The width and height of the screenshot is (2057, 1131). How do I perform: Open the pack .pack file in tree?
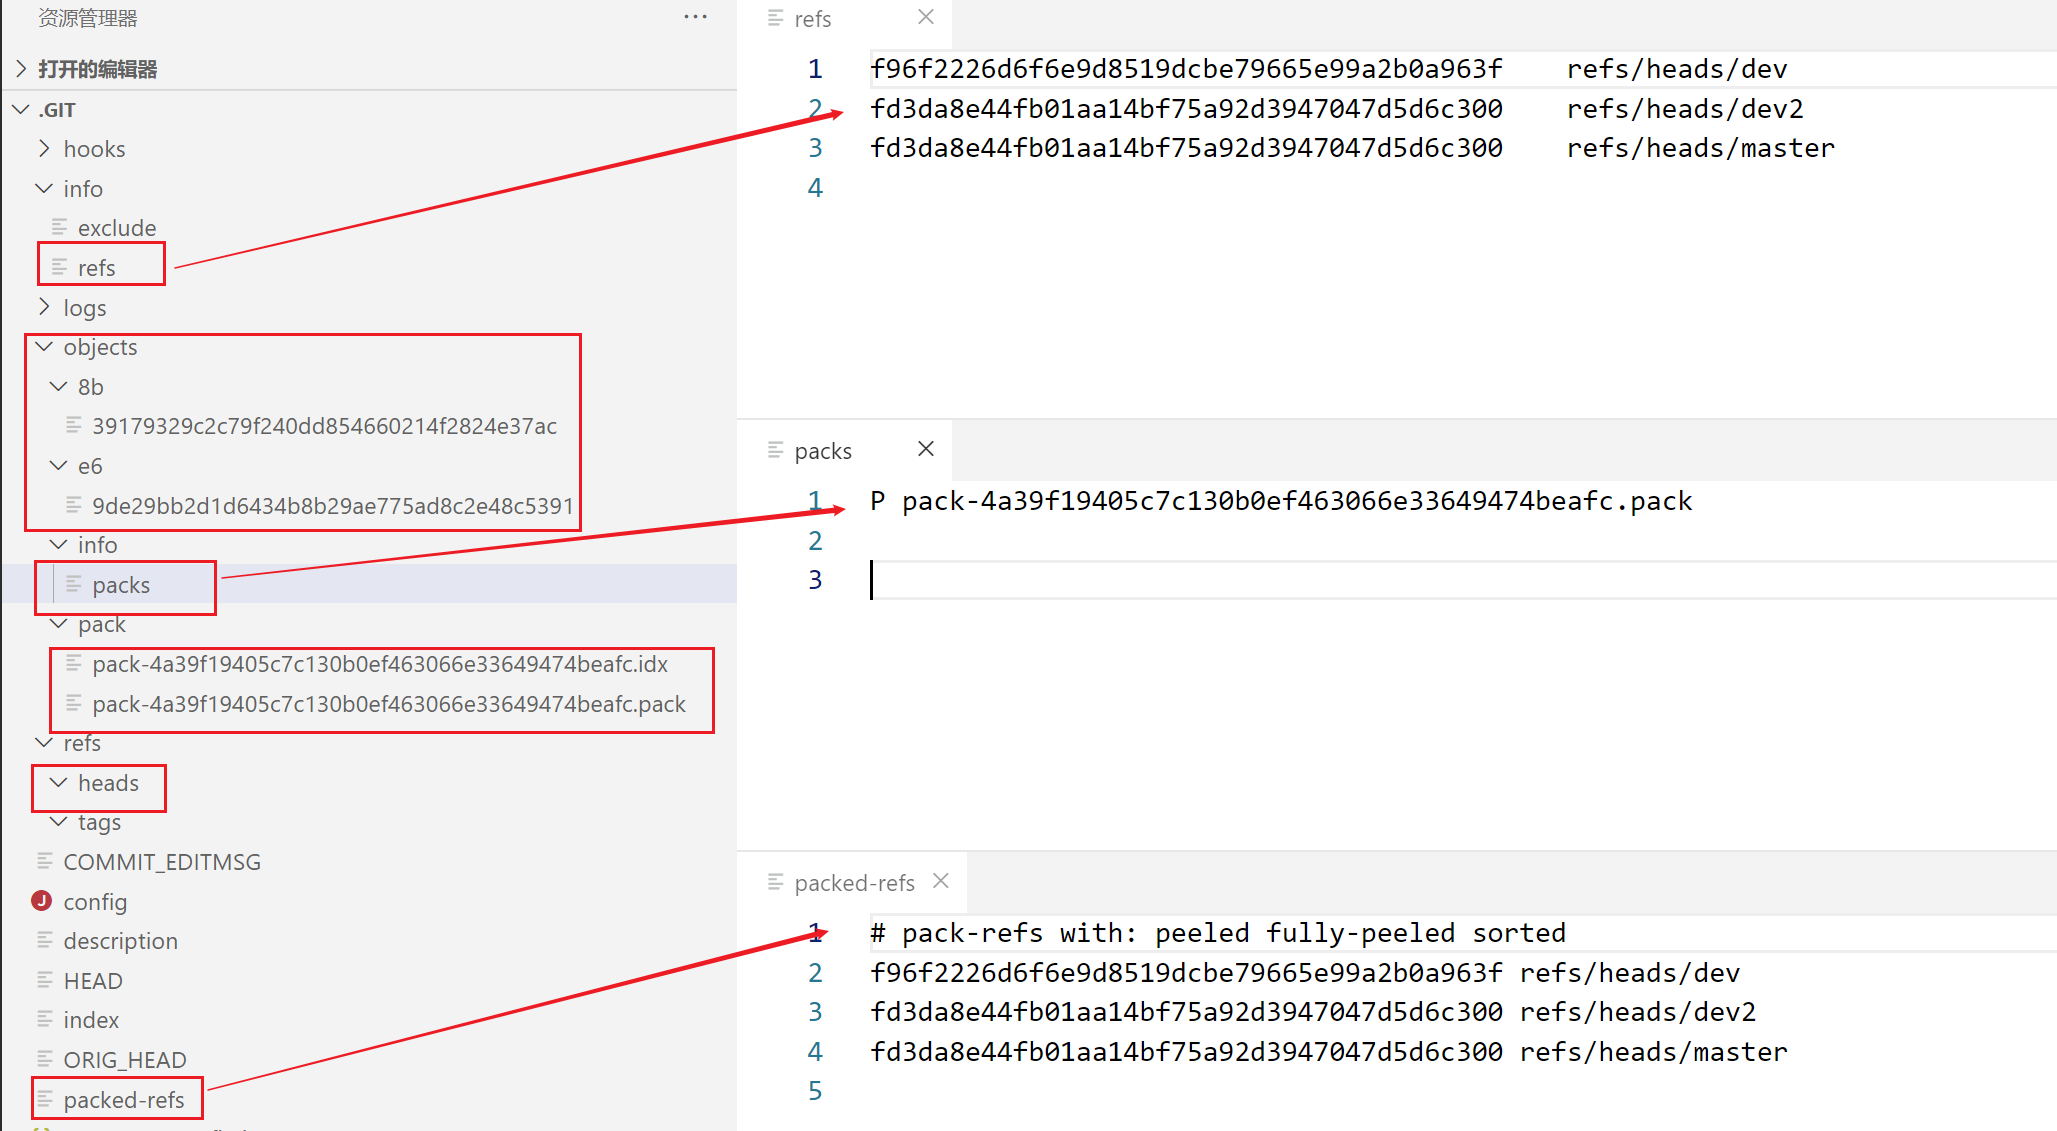point(389,704)
